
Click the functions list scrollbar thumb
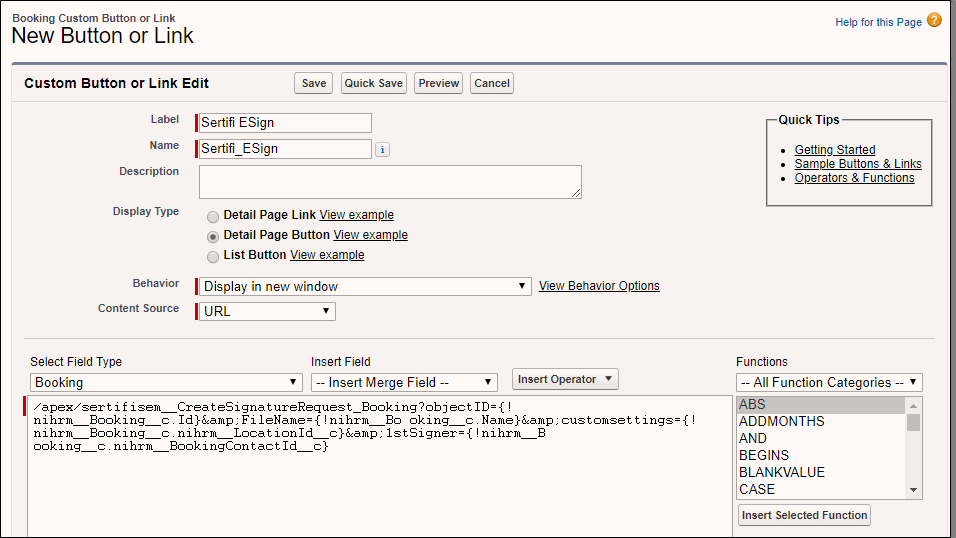coord(913,422)
